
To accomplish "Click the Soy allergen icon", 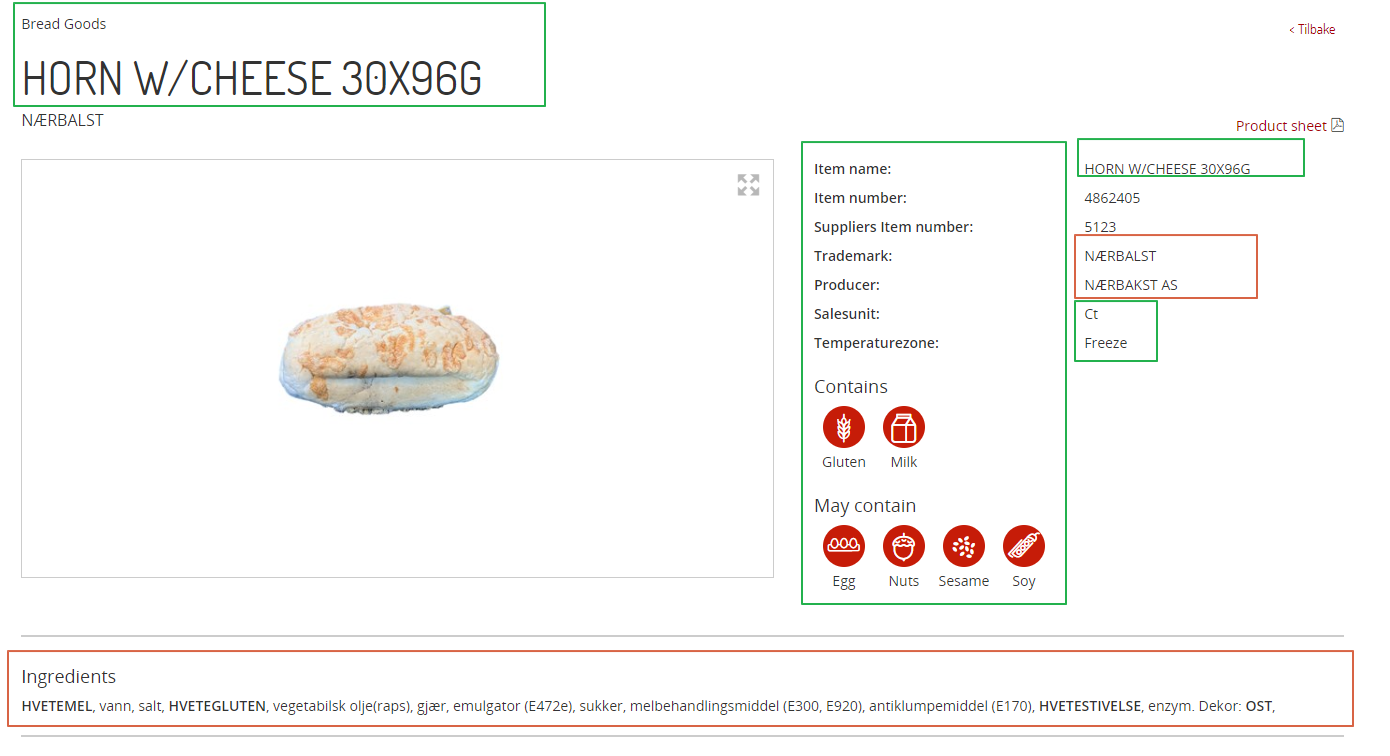I will (x=1024, y=547).
